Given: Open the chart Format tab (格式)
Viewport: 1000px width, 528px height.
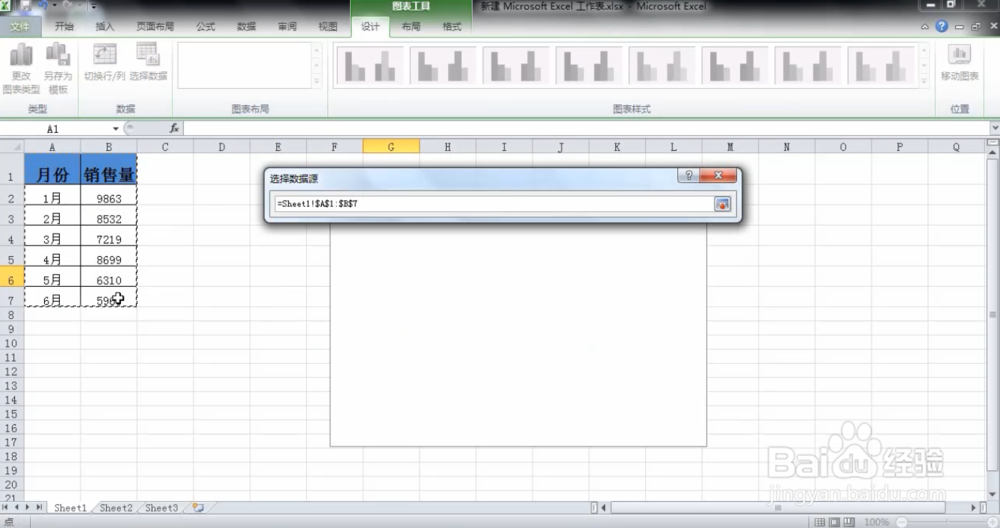Looking at the screenshot, I should (452, 26).
